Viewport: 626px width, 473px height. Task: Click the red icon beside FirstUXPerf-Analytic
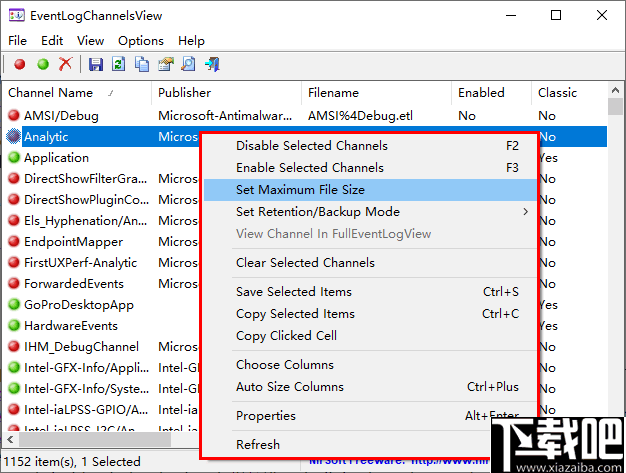(14, 262)
